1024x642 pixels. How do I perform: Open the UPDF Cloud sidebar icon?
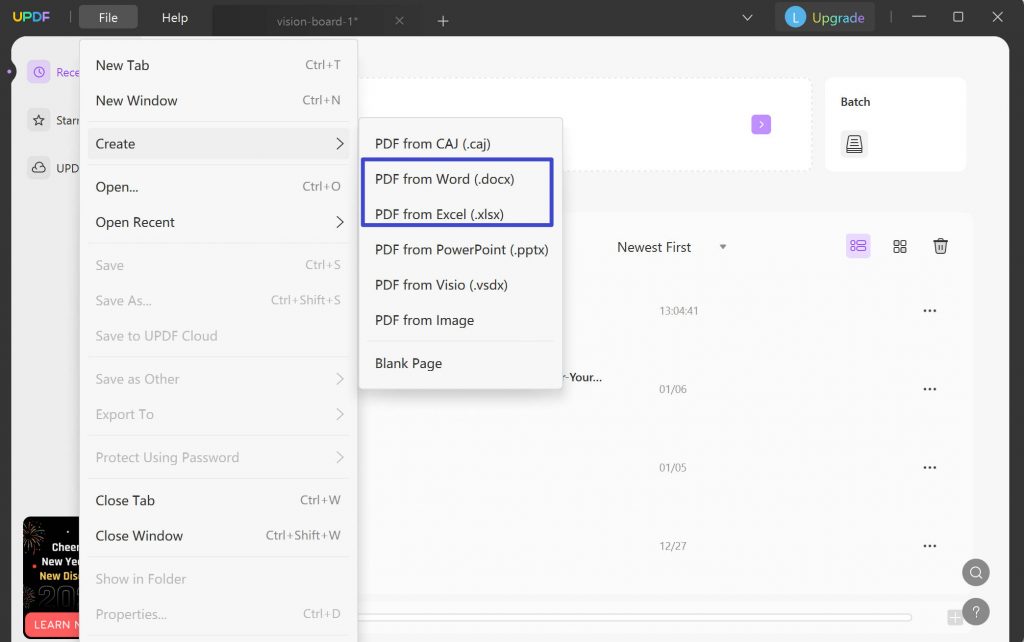(39, 168)
